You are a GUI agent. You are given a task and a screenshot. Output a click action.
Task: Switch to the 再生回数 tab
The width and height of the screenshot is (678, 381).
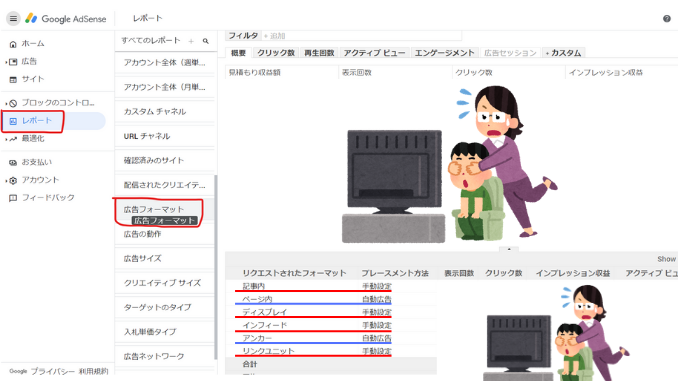319,53
